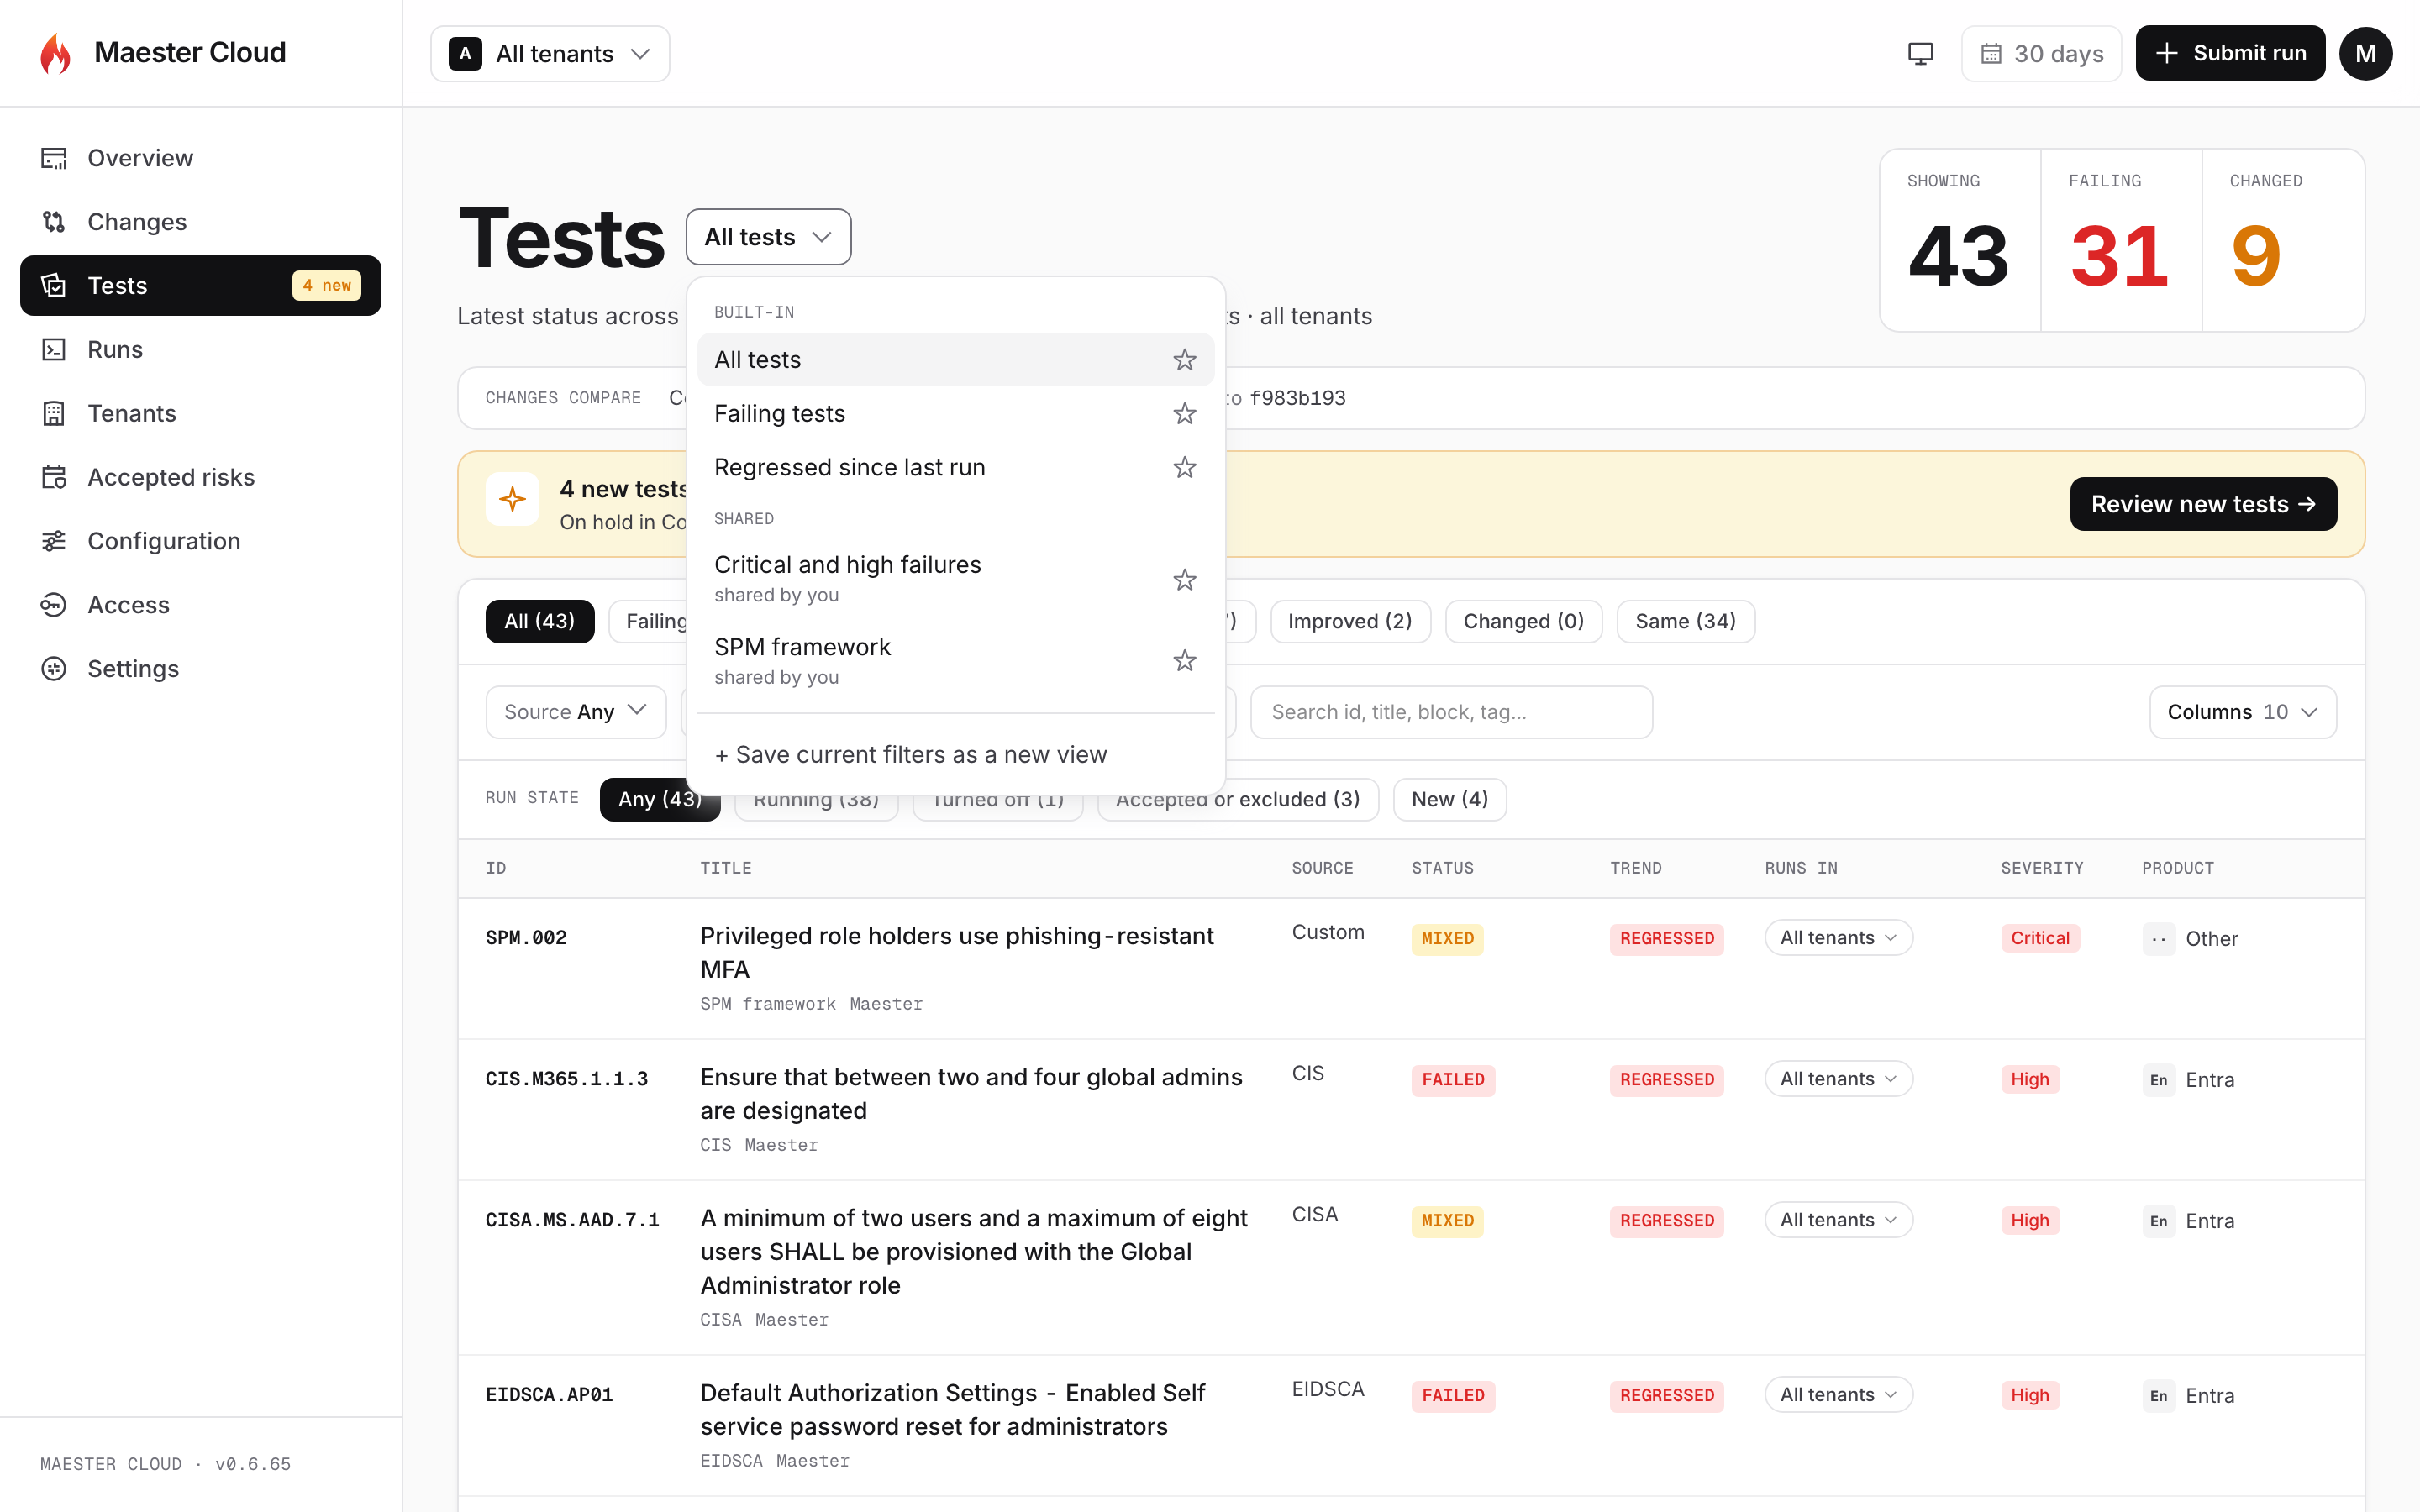
Task: Click Submit run button
Action: coord(2230,53)
